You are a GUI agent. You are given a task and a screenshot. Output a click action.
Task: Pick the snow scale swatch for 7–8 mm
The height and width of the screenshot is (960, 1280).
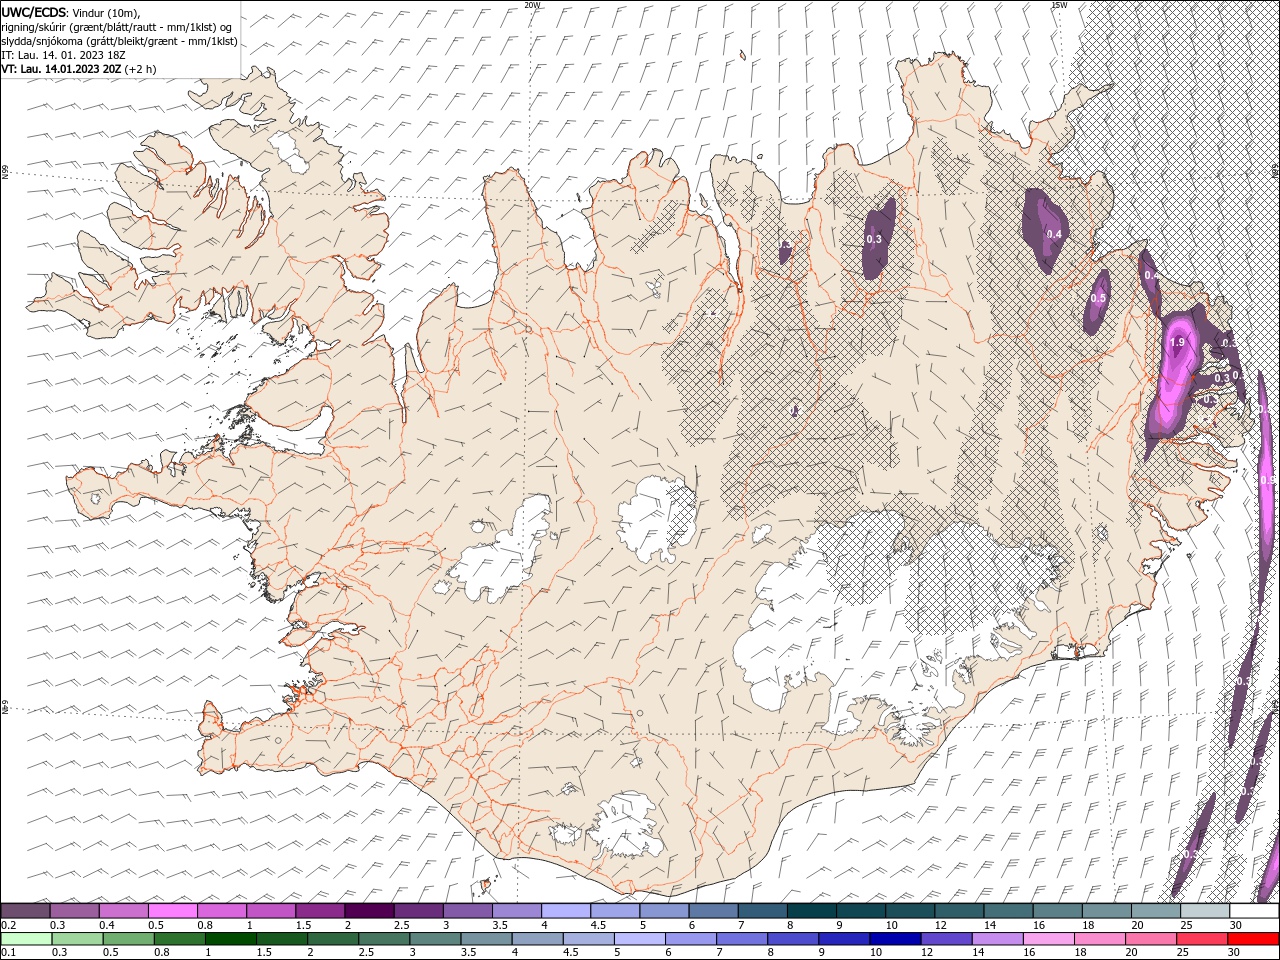point(763,911)
